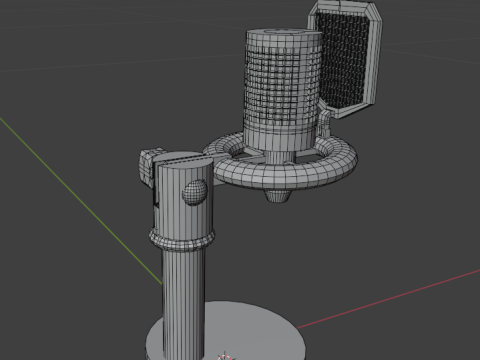The image size is (480, 360).
Task: Select the small sphere knob on stand
Action: (x=194, y=192)
